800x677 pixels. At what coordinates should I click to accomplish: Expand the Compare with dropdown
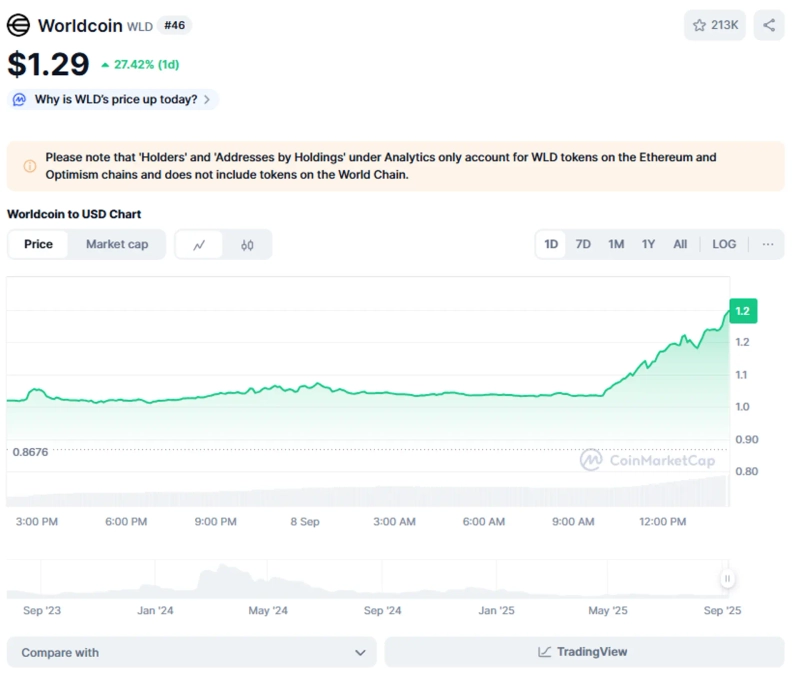click(191, 652)
